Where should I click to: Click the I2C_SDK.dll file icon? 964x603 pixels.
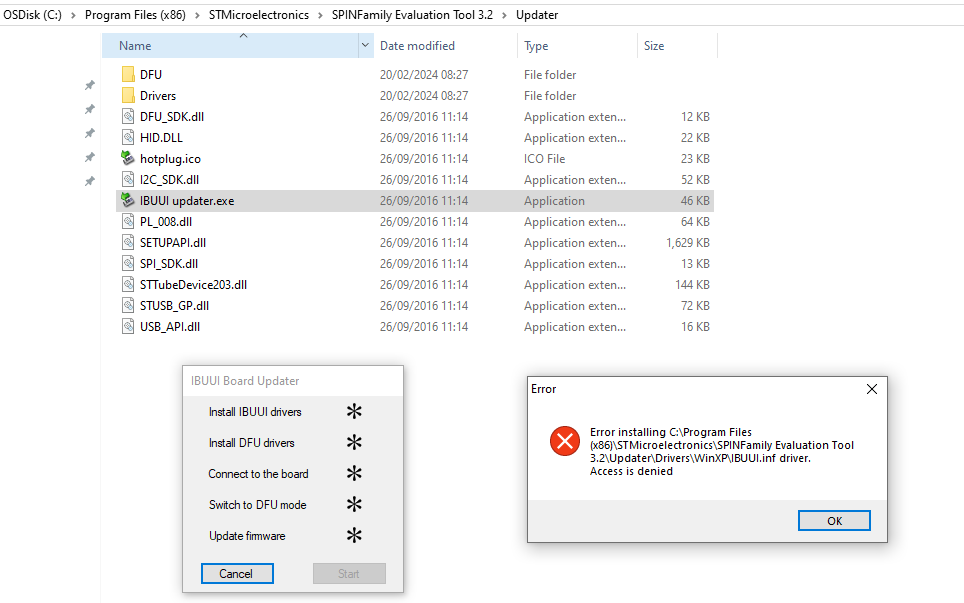point(128,179)
